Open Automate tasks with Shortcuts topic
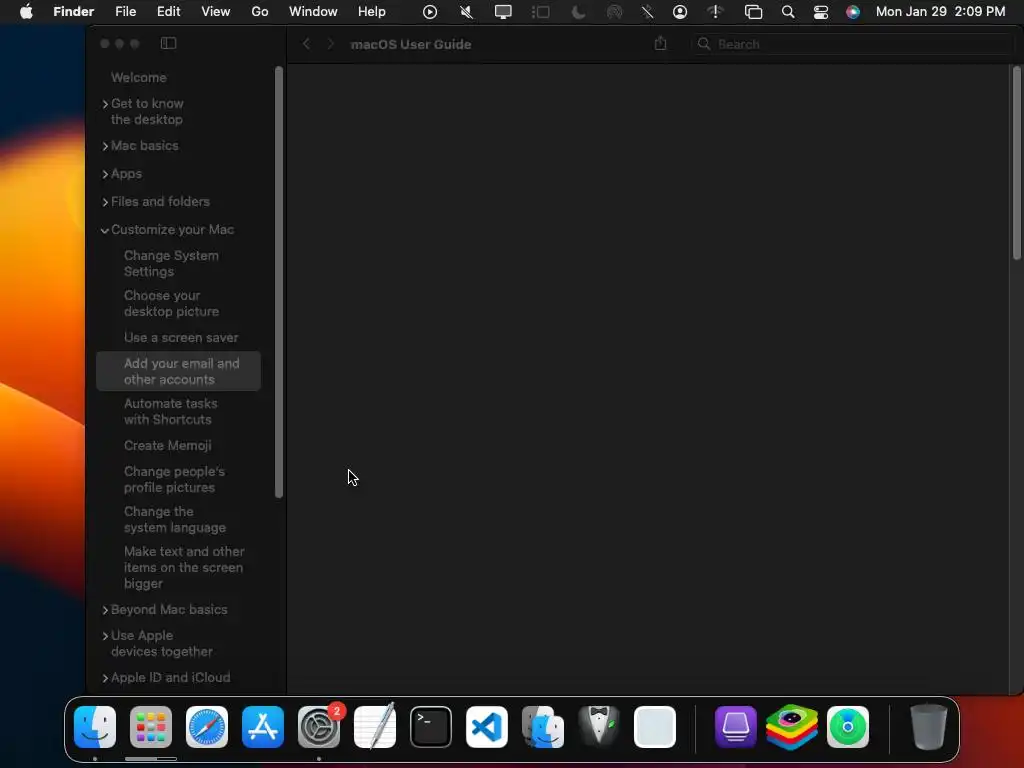 pos(170,411)
